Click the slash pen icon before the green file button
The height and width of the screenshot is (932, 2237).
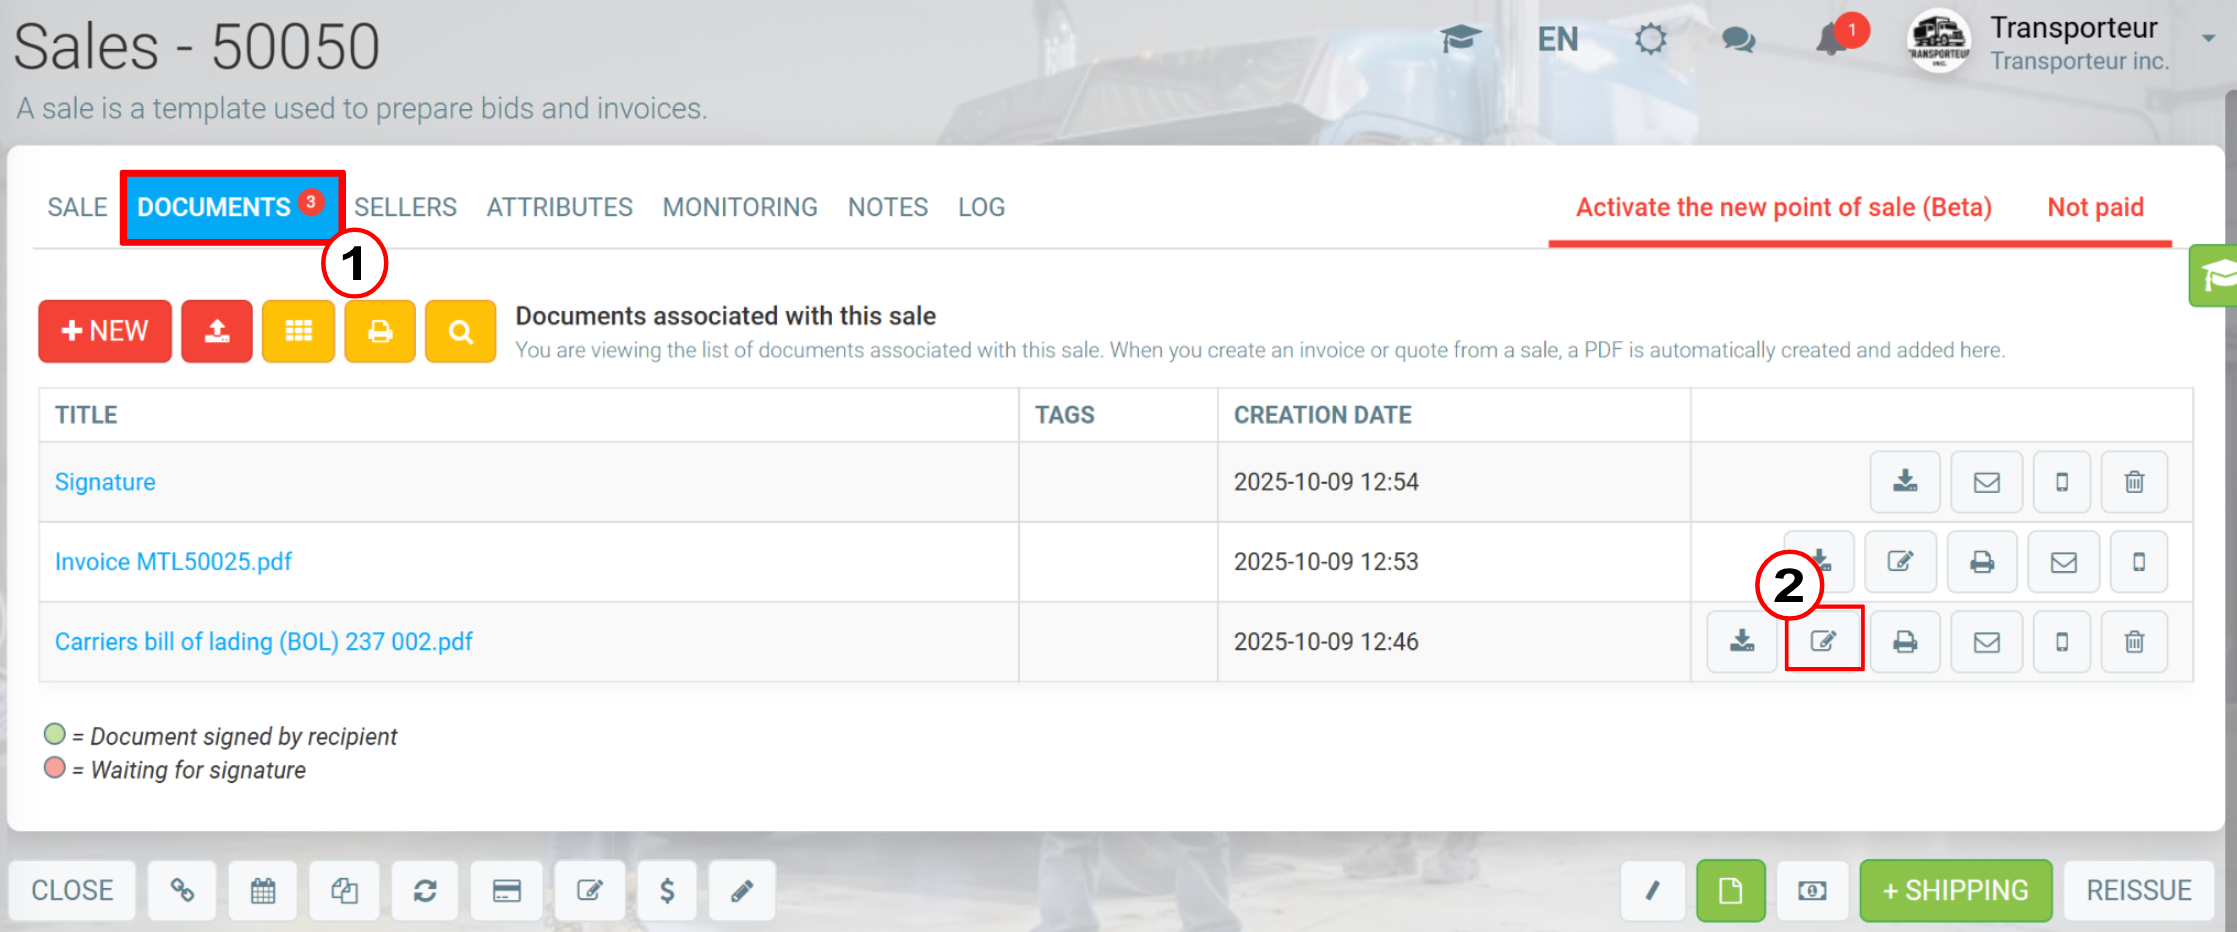1653,890
